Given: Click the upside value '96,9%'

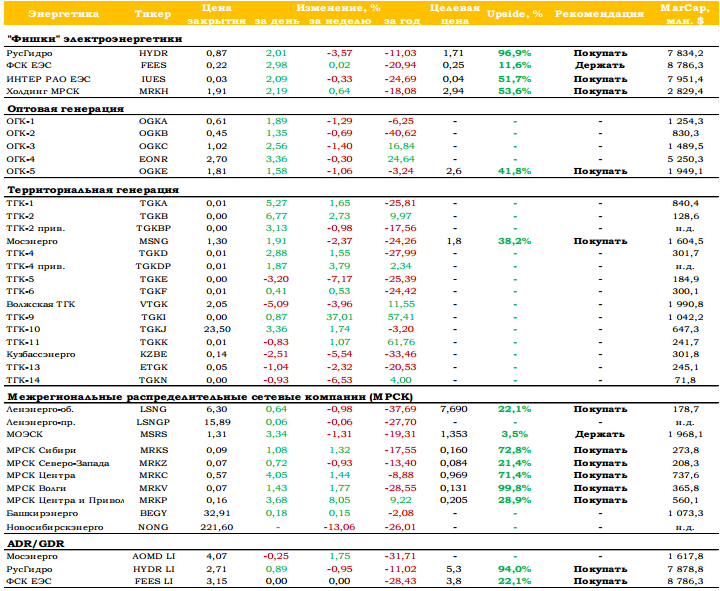Looking at the screenshot, I should point(515,53).
